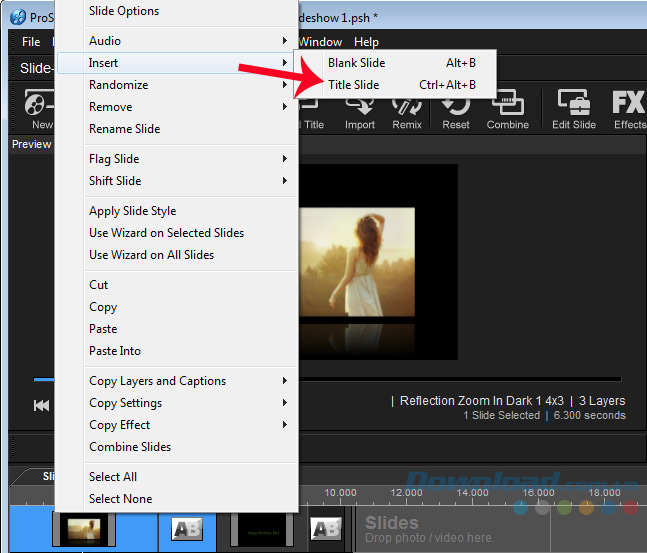Insert a Title Slide
Screen dimensions: 647x553
[395, 85]
